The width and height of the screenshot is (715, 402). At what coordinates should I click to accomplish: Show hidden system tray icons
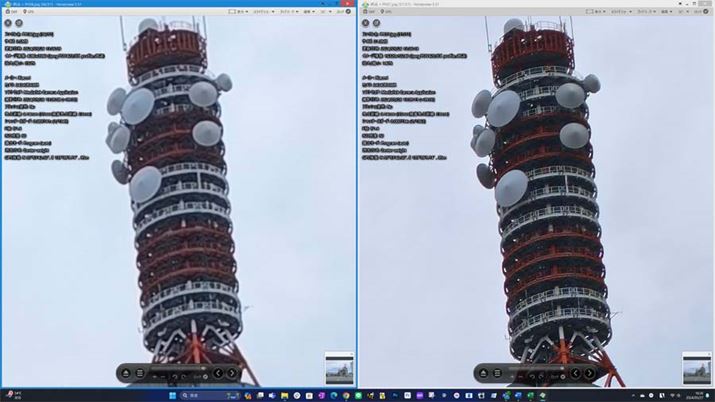(x=633, y=396)
